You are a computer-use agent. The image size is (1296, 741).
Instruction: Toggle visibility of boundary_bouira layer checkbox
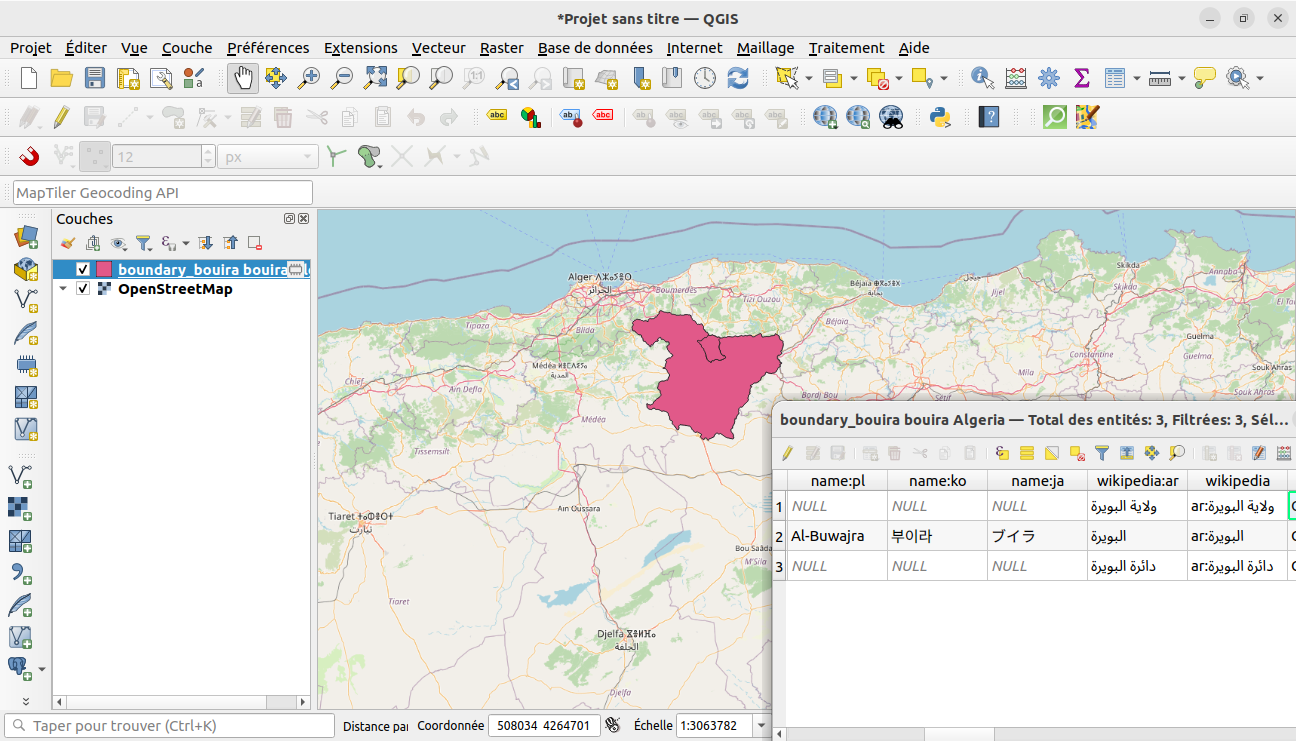[x=83, y=269]
